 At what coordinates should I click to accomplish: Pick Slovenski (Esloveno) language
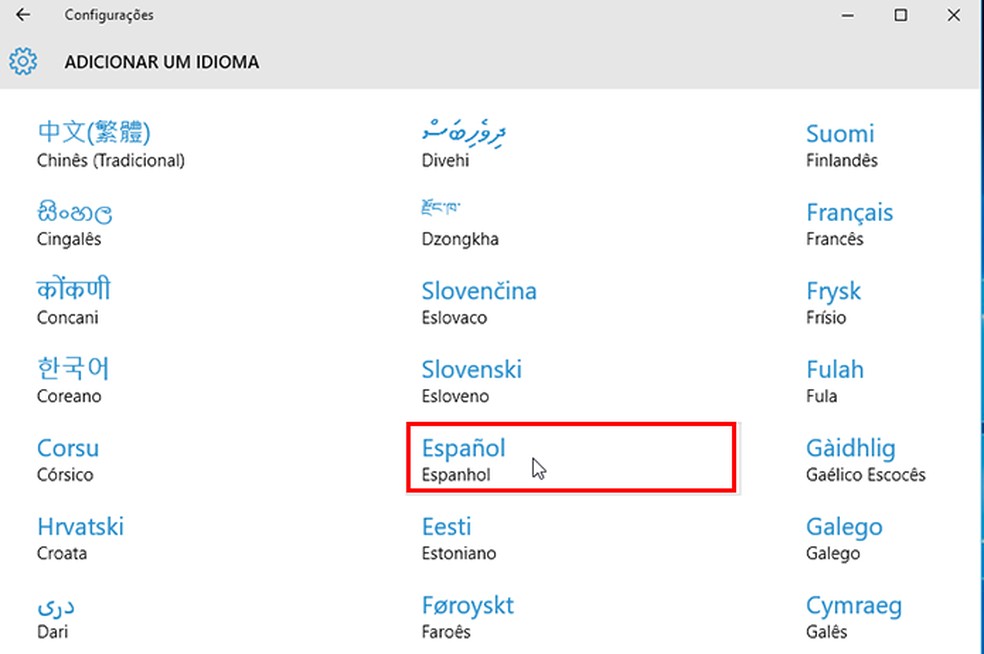[472, 380]
